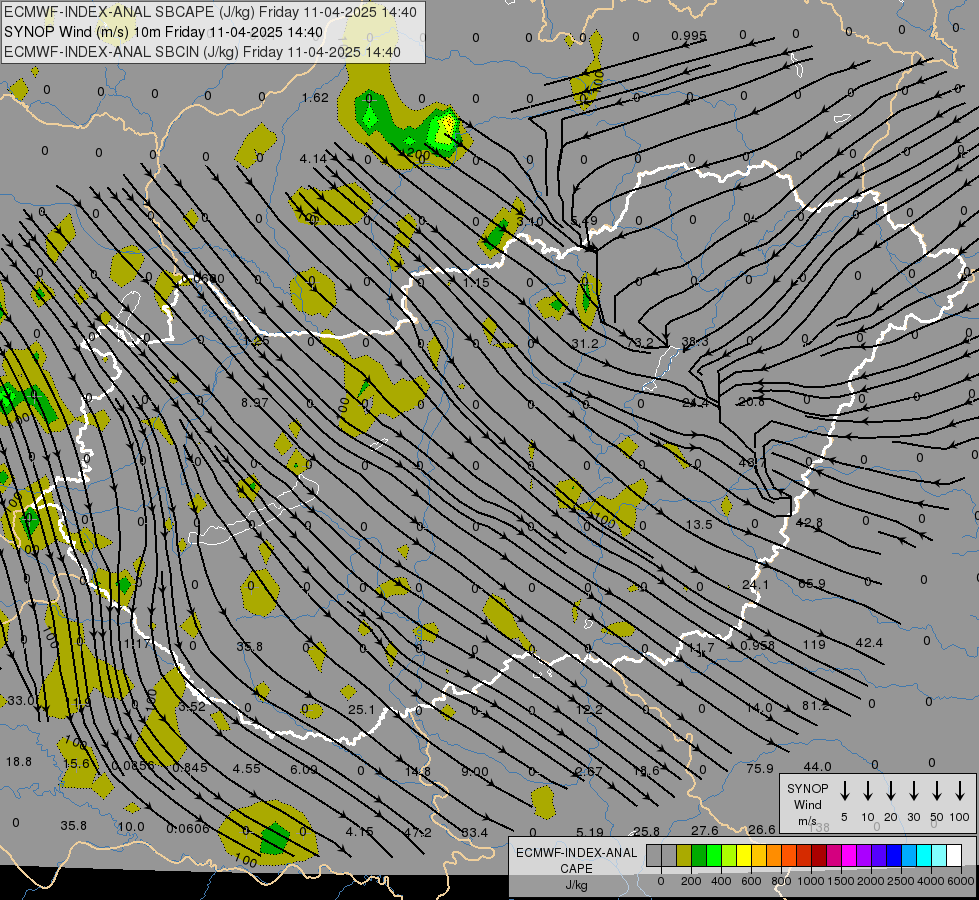Click the map value '83.4'
This screenshot has height=900, width=979.
475,833
